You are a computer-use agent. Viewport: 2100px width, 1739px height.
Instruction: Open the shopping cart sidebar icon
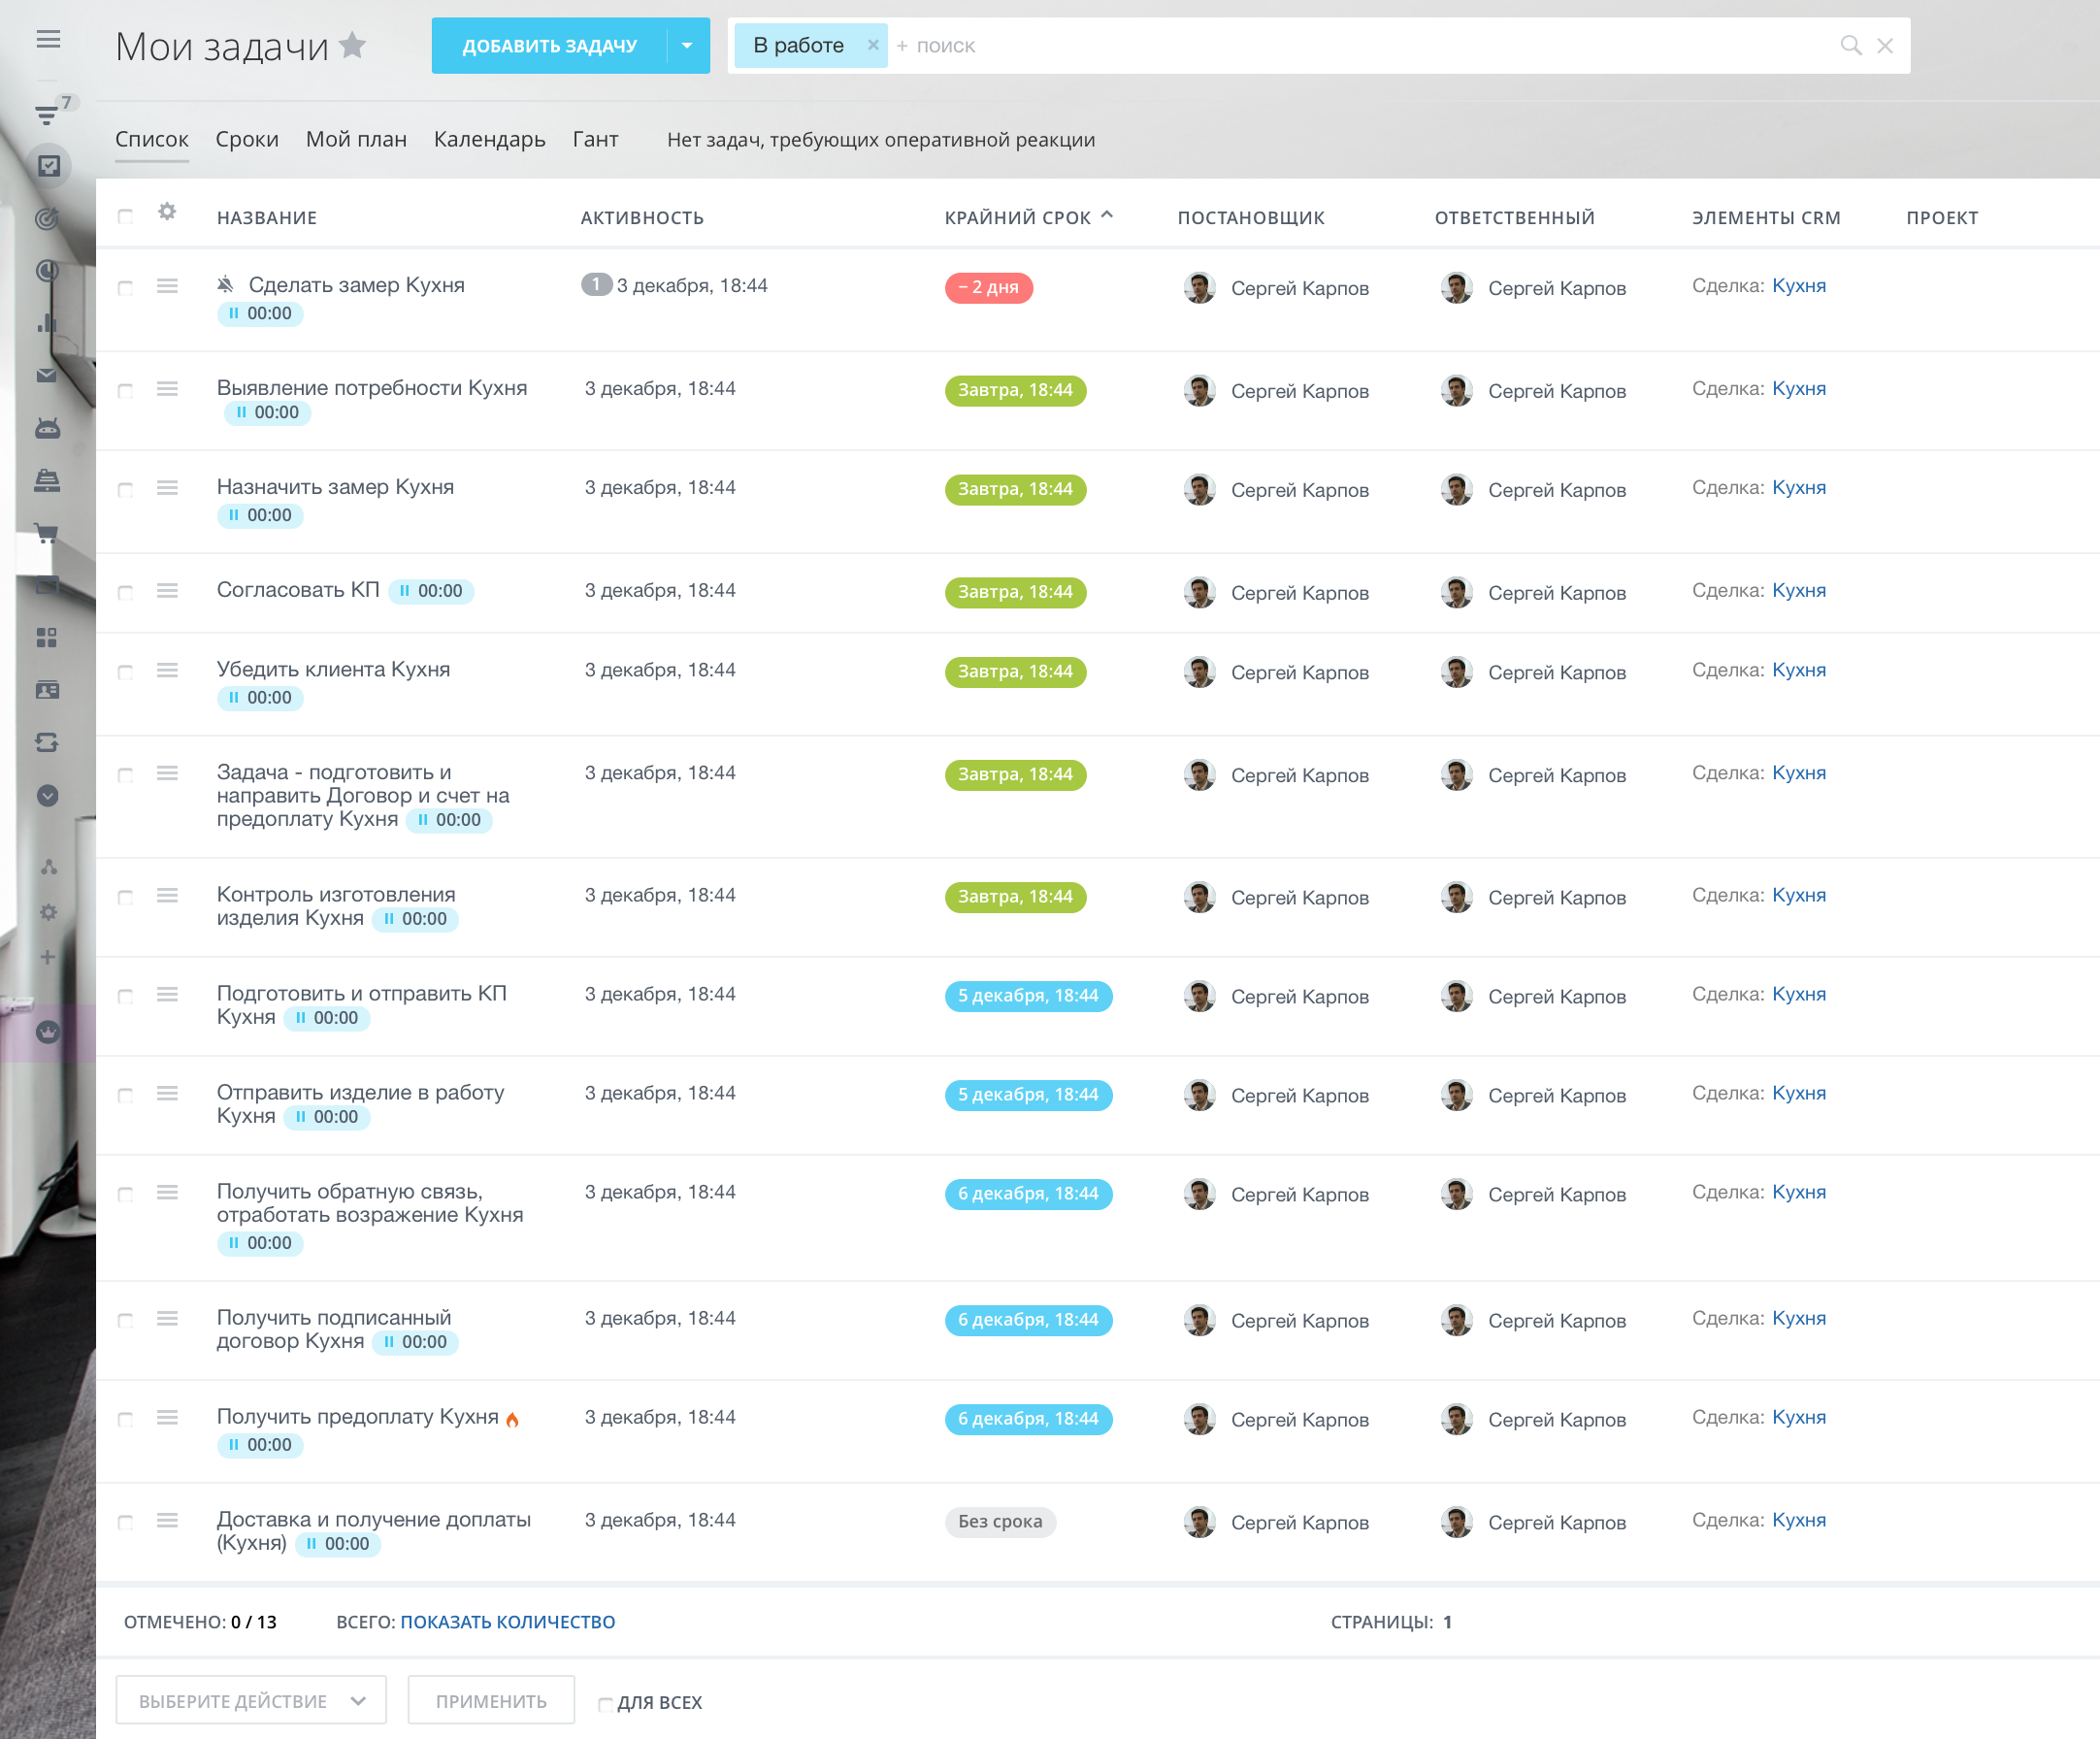[47, 533]
